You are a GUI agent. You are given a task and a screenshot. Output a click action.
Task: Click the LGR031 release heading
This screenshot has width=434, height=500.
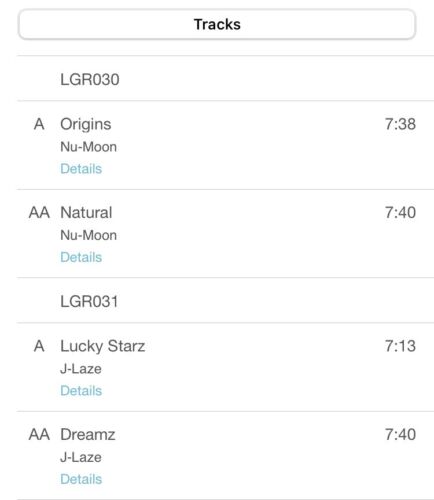[89, 301]
